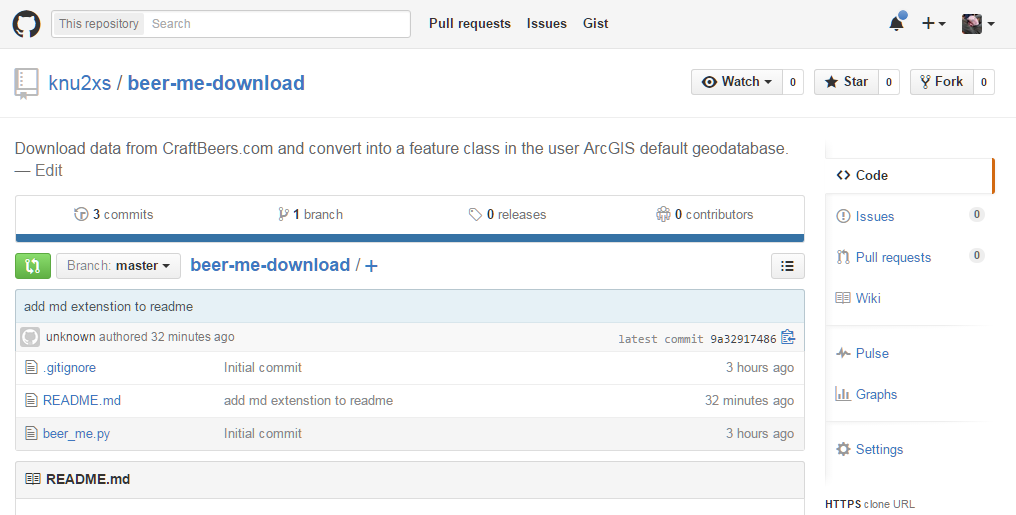
Task: Click the .gitignore file icon
Action: tap(31, 367)
